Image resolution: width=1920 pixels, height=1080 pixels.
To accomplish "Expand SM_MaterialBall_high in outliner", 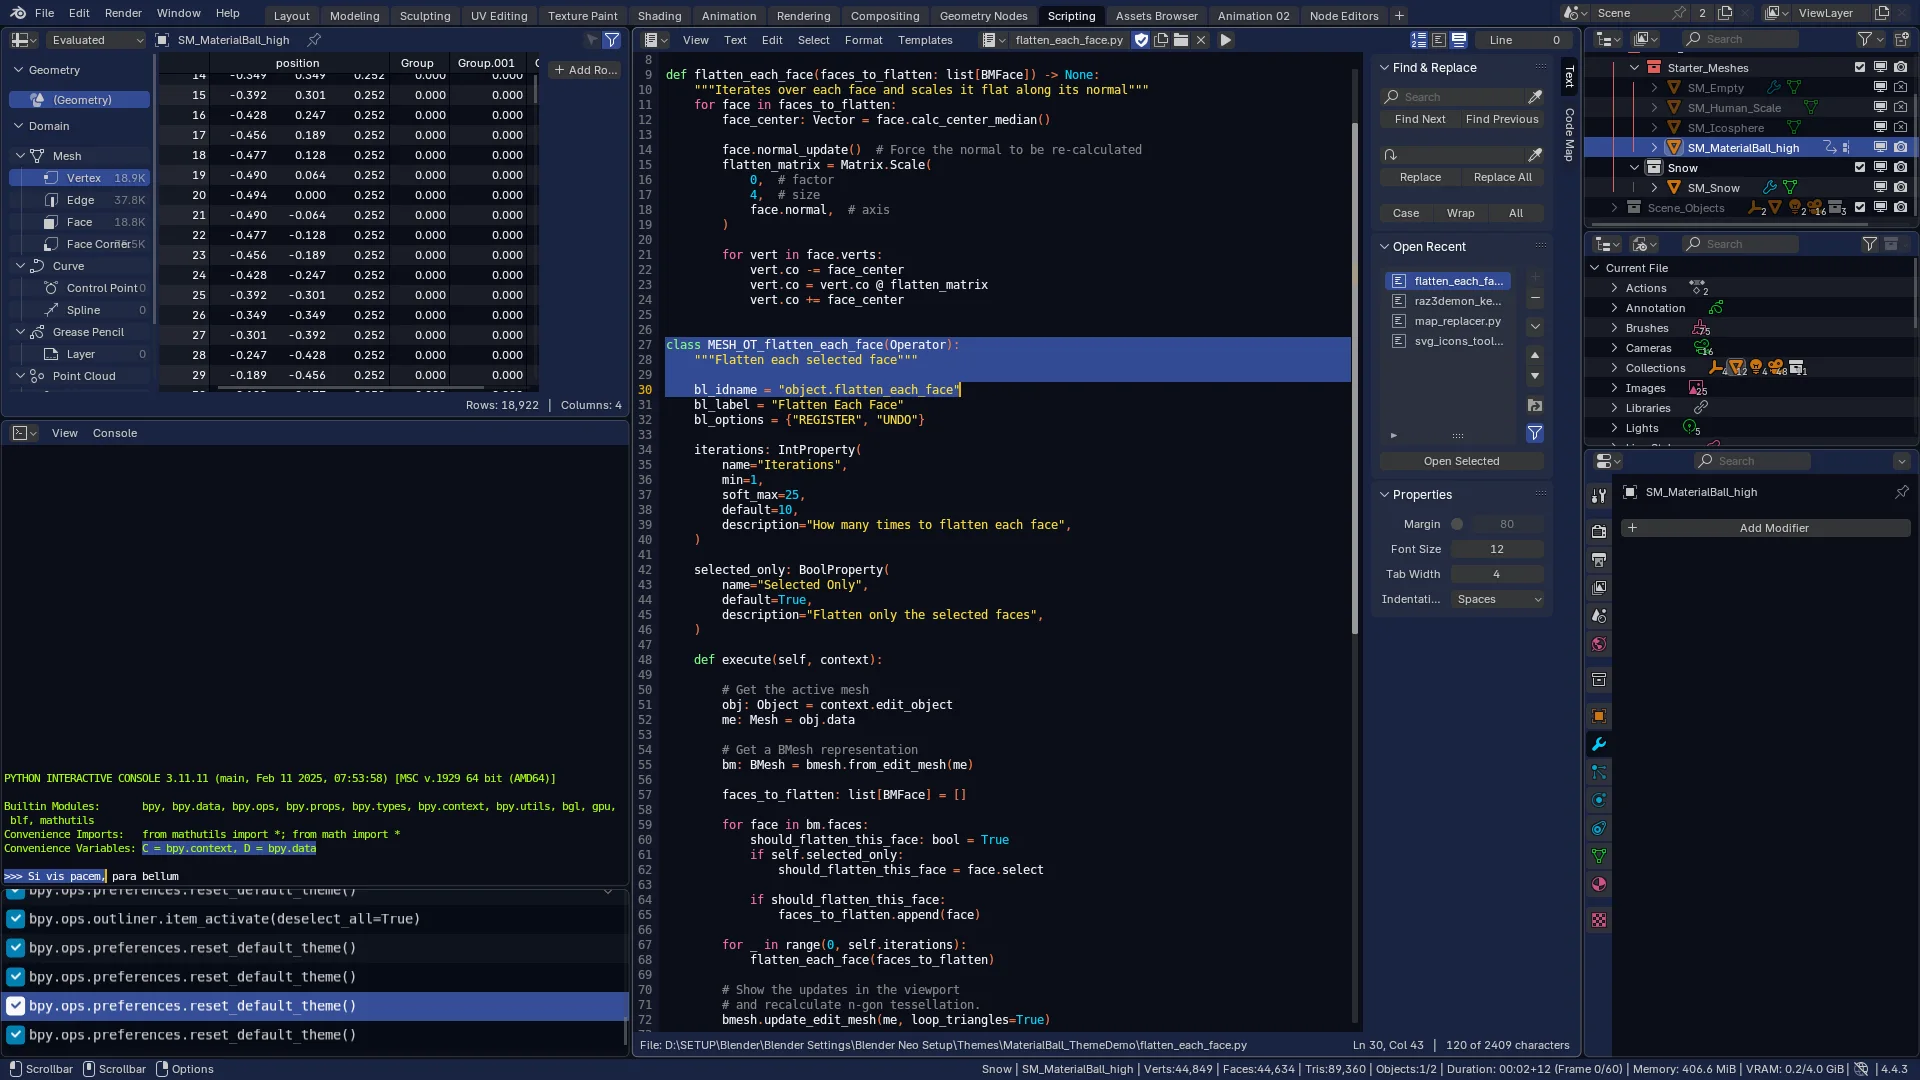I will pyautogui.click(x=1654, y=148).
